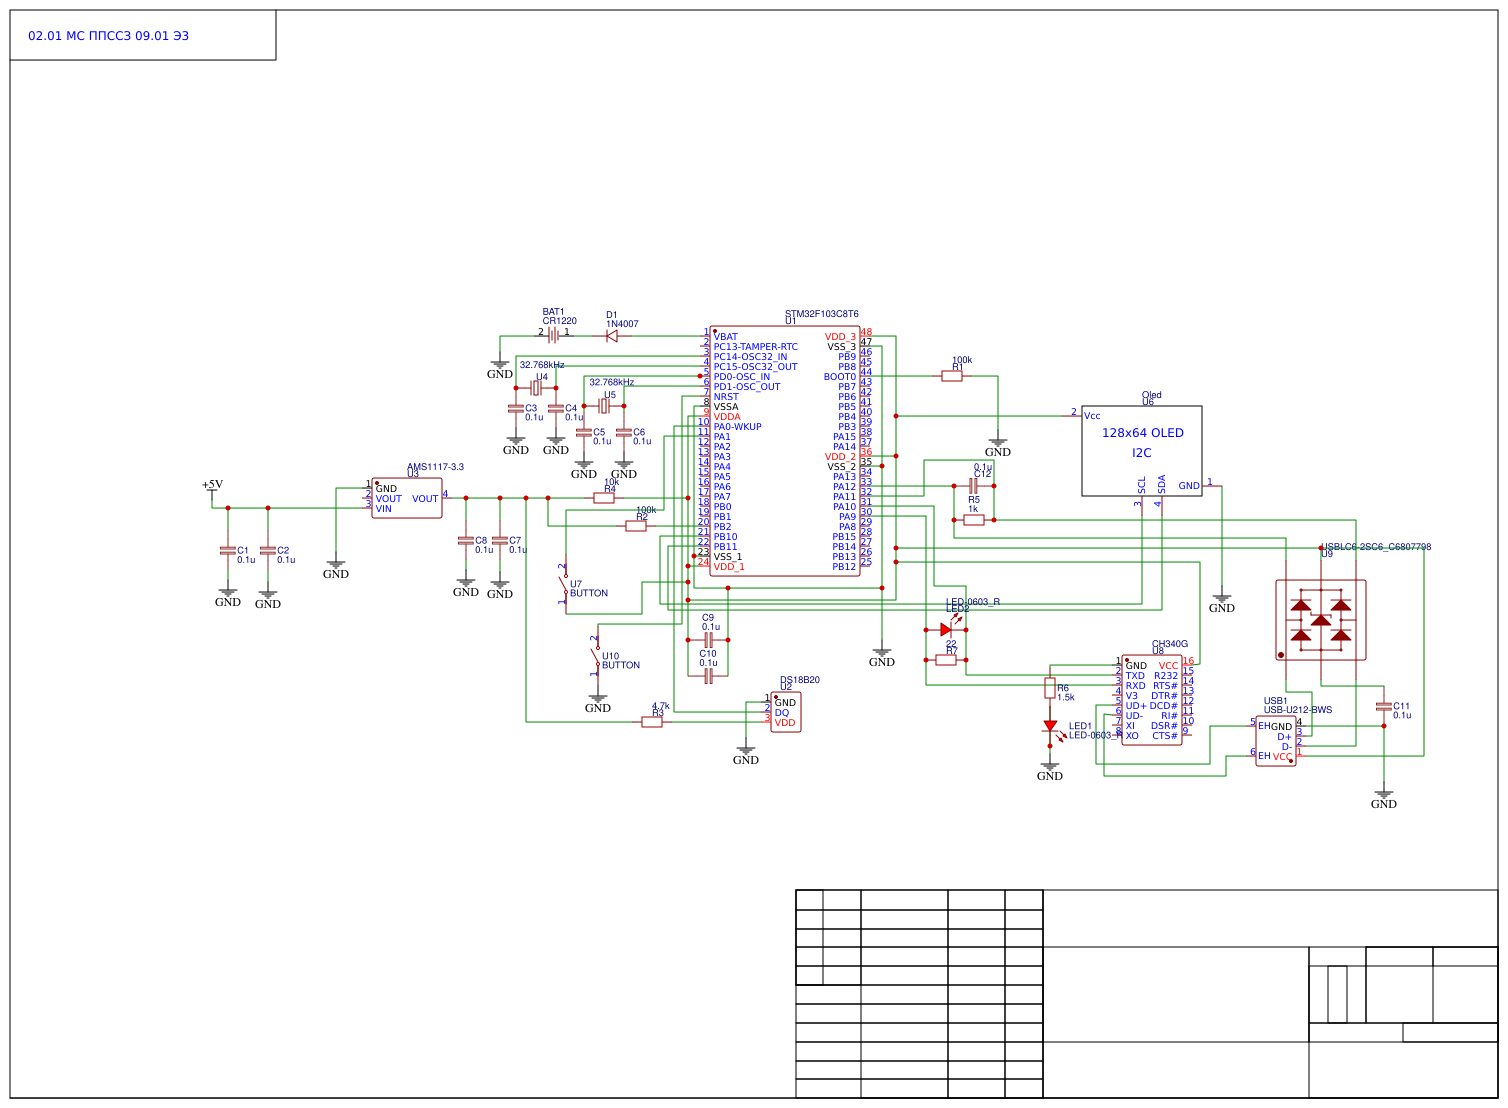
Task: Select the C1 capacitor symbol
Action: tap(228, 550)
